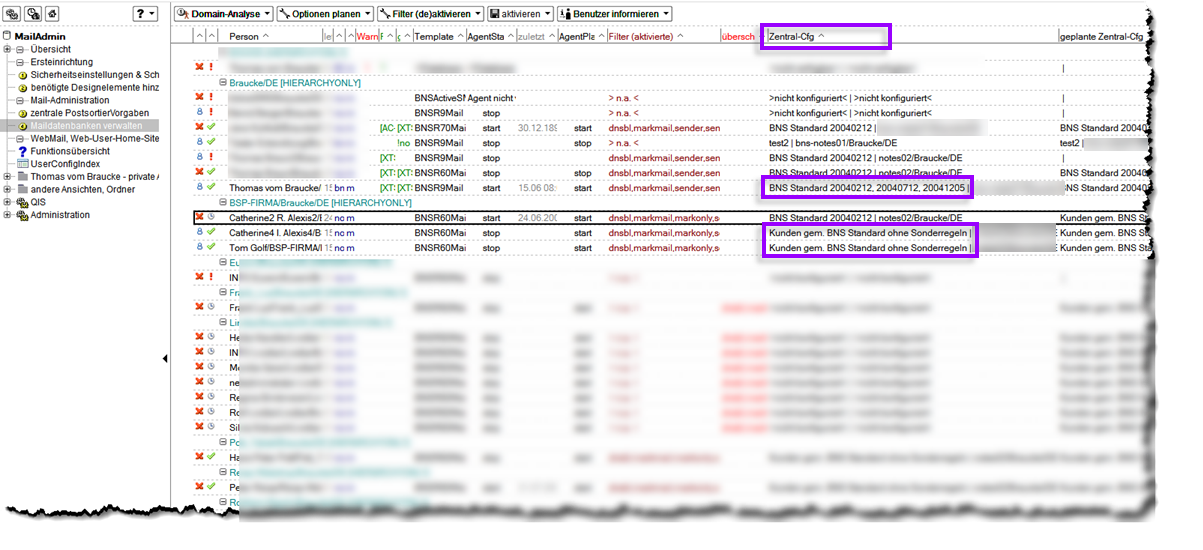1203x550 pixels.
Task: Click the clock icon on Catherine2 row
Action: click(211, 218)
